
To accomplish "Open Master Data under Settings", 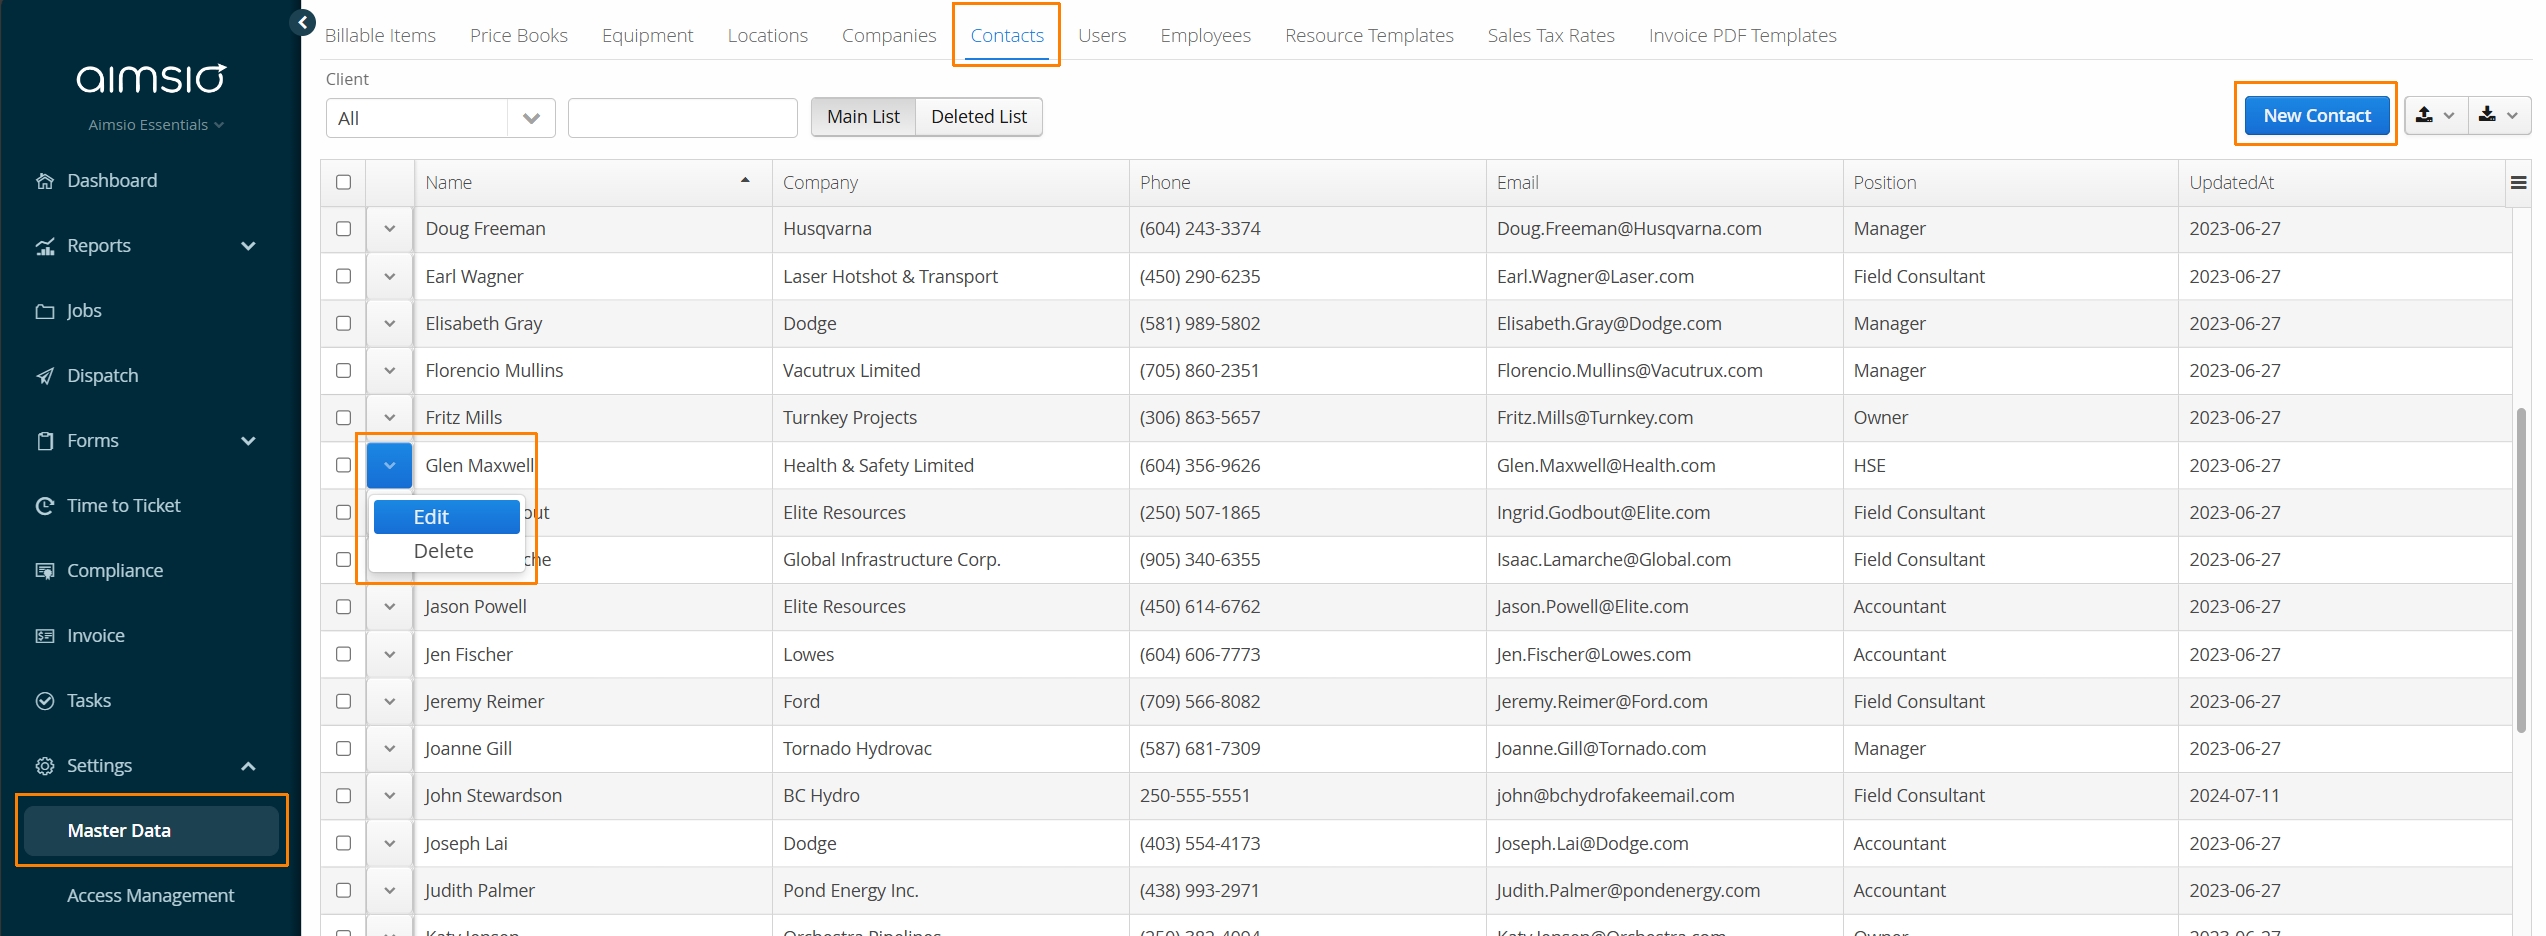I will coord(151,831).
